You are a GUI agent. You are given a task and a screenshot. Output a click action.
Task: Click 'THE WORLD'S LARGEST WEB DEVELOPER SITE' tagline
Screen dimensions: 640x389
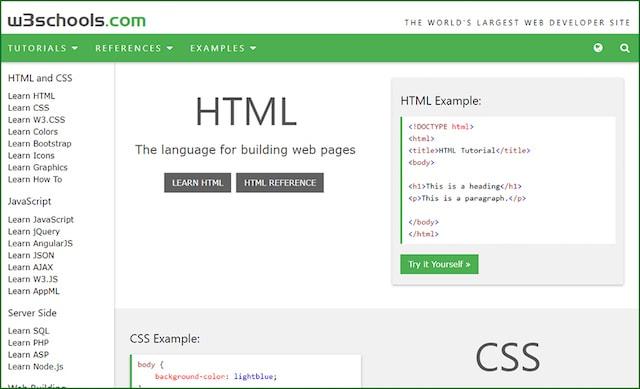pos(517,22)
